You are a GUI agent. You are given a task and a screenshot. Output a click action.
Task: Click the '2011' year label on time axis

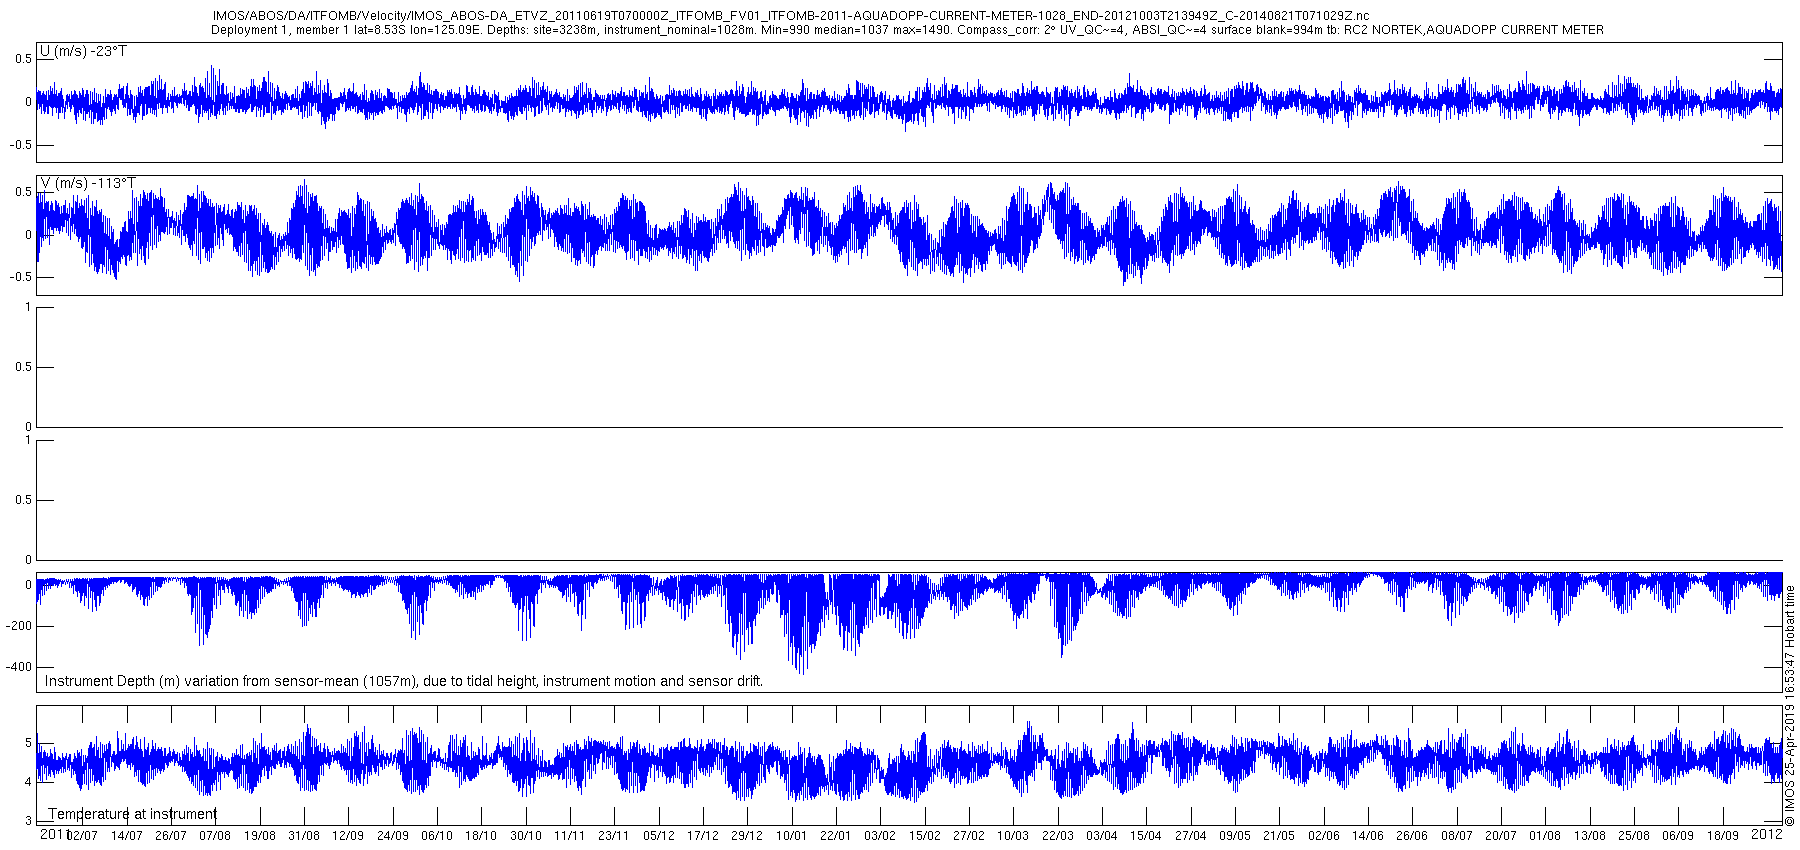click(54, 834)
